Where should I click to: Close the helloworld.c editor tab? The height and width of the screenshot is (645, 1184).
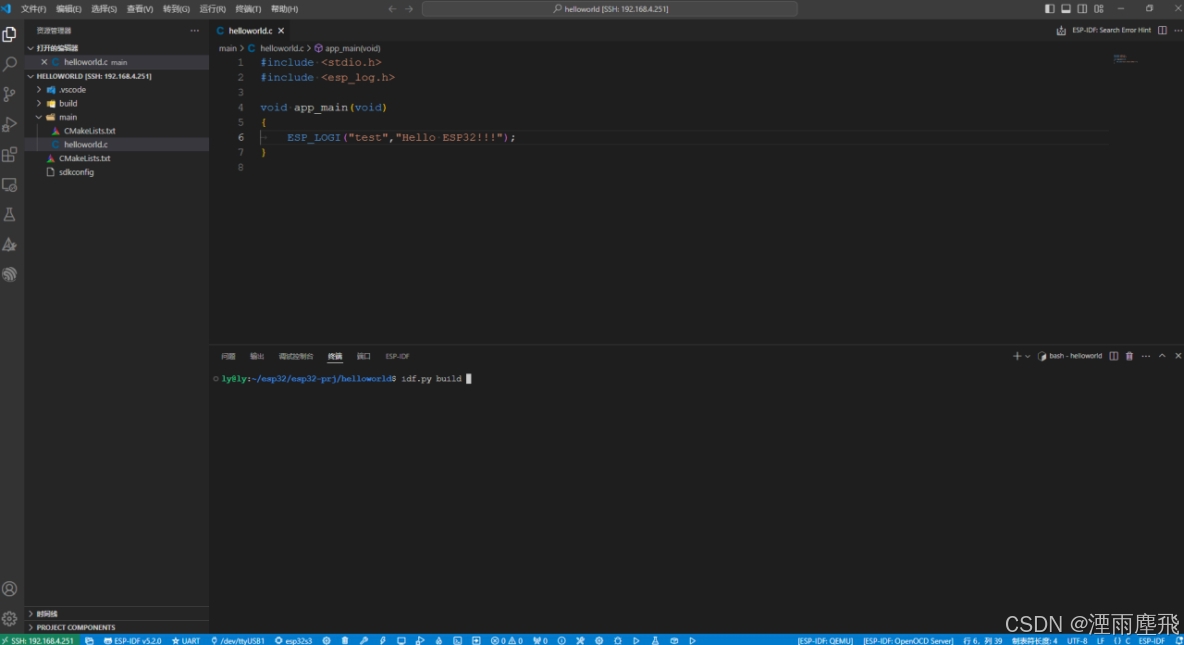pyautogui.click(x=281, y=31)
